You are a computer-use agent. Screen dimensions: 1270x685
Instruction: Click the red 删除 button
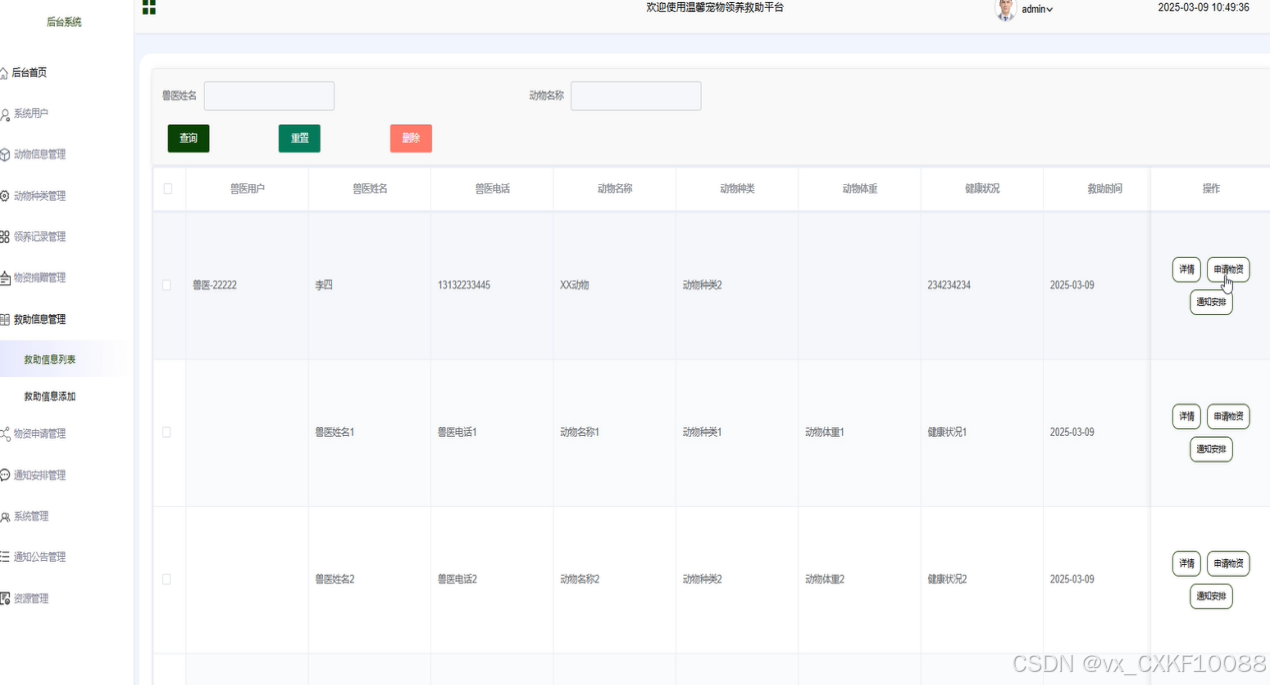(x=411, y=138)
